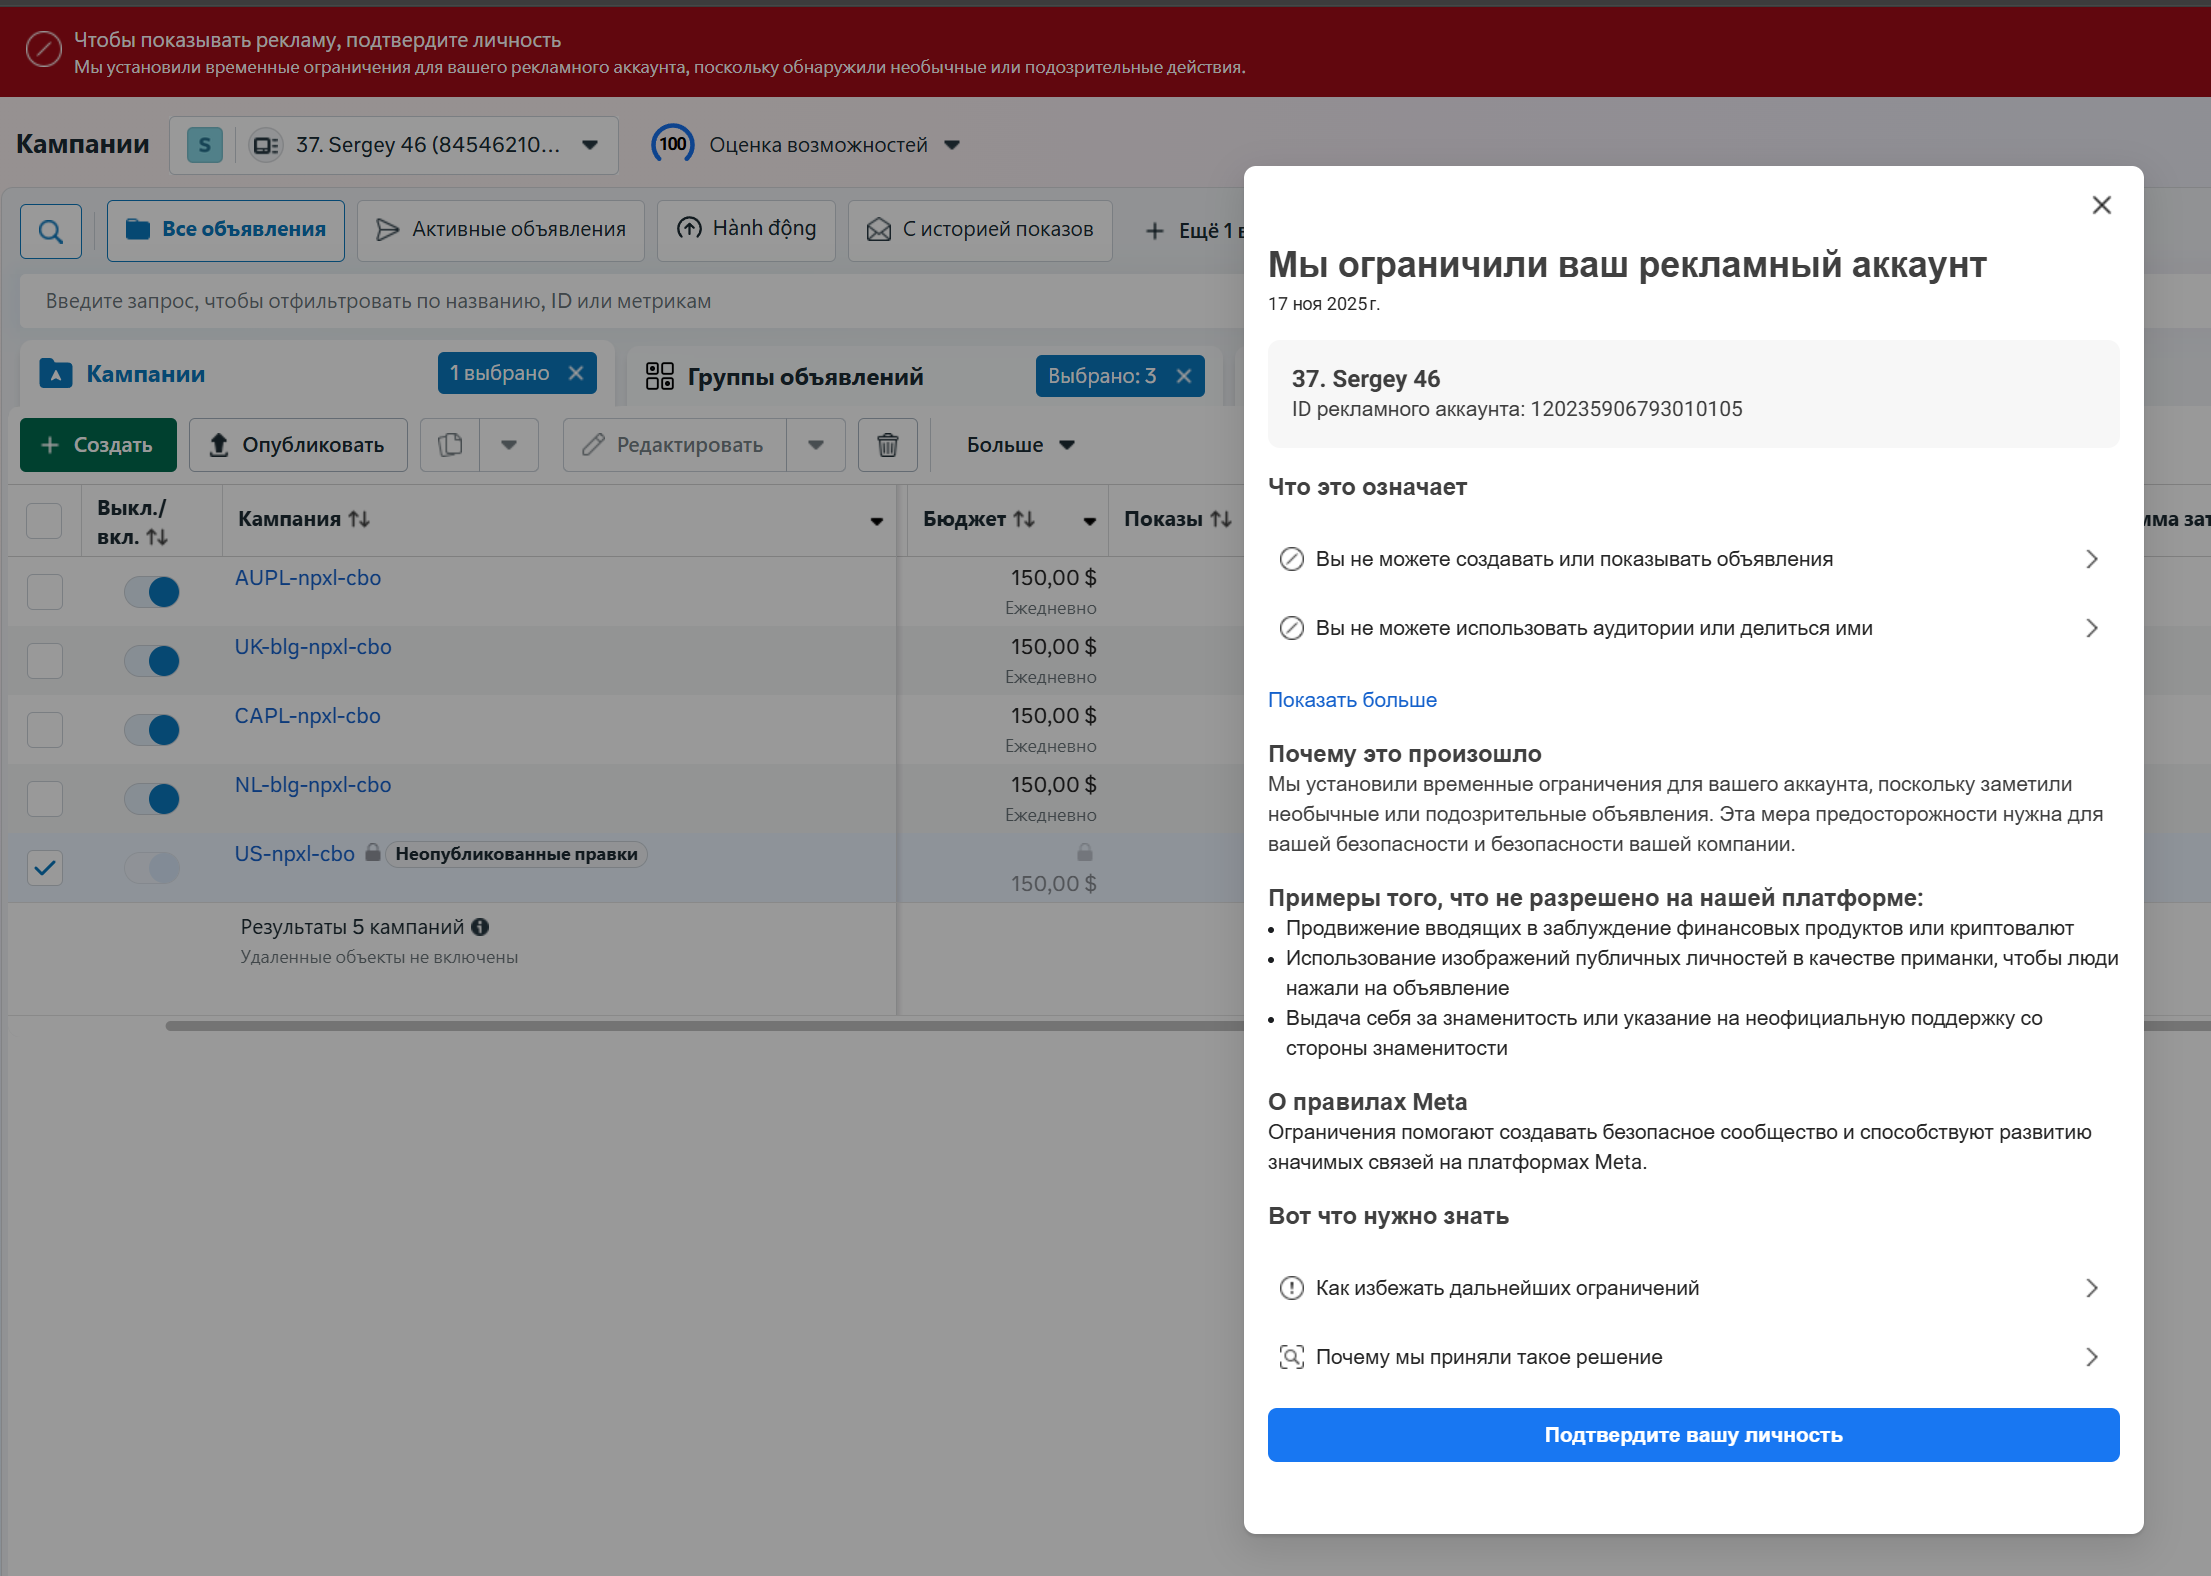Image resolution: width=2211 pixels, height=1576 pixels.
Task: Click info icon next to campaign results
Action: pos(480,927)
